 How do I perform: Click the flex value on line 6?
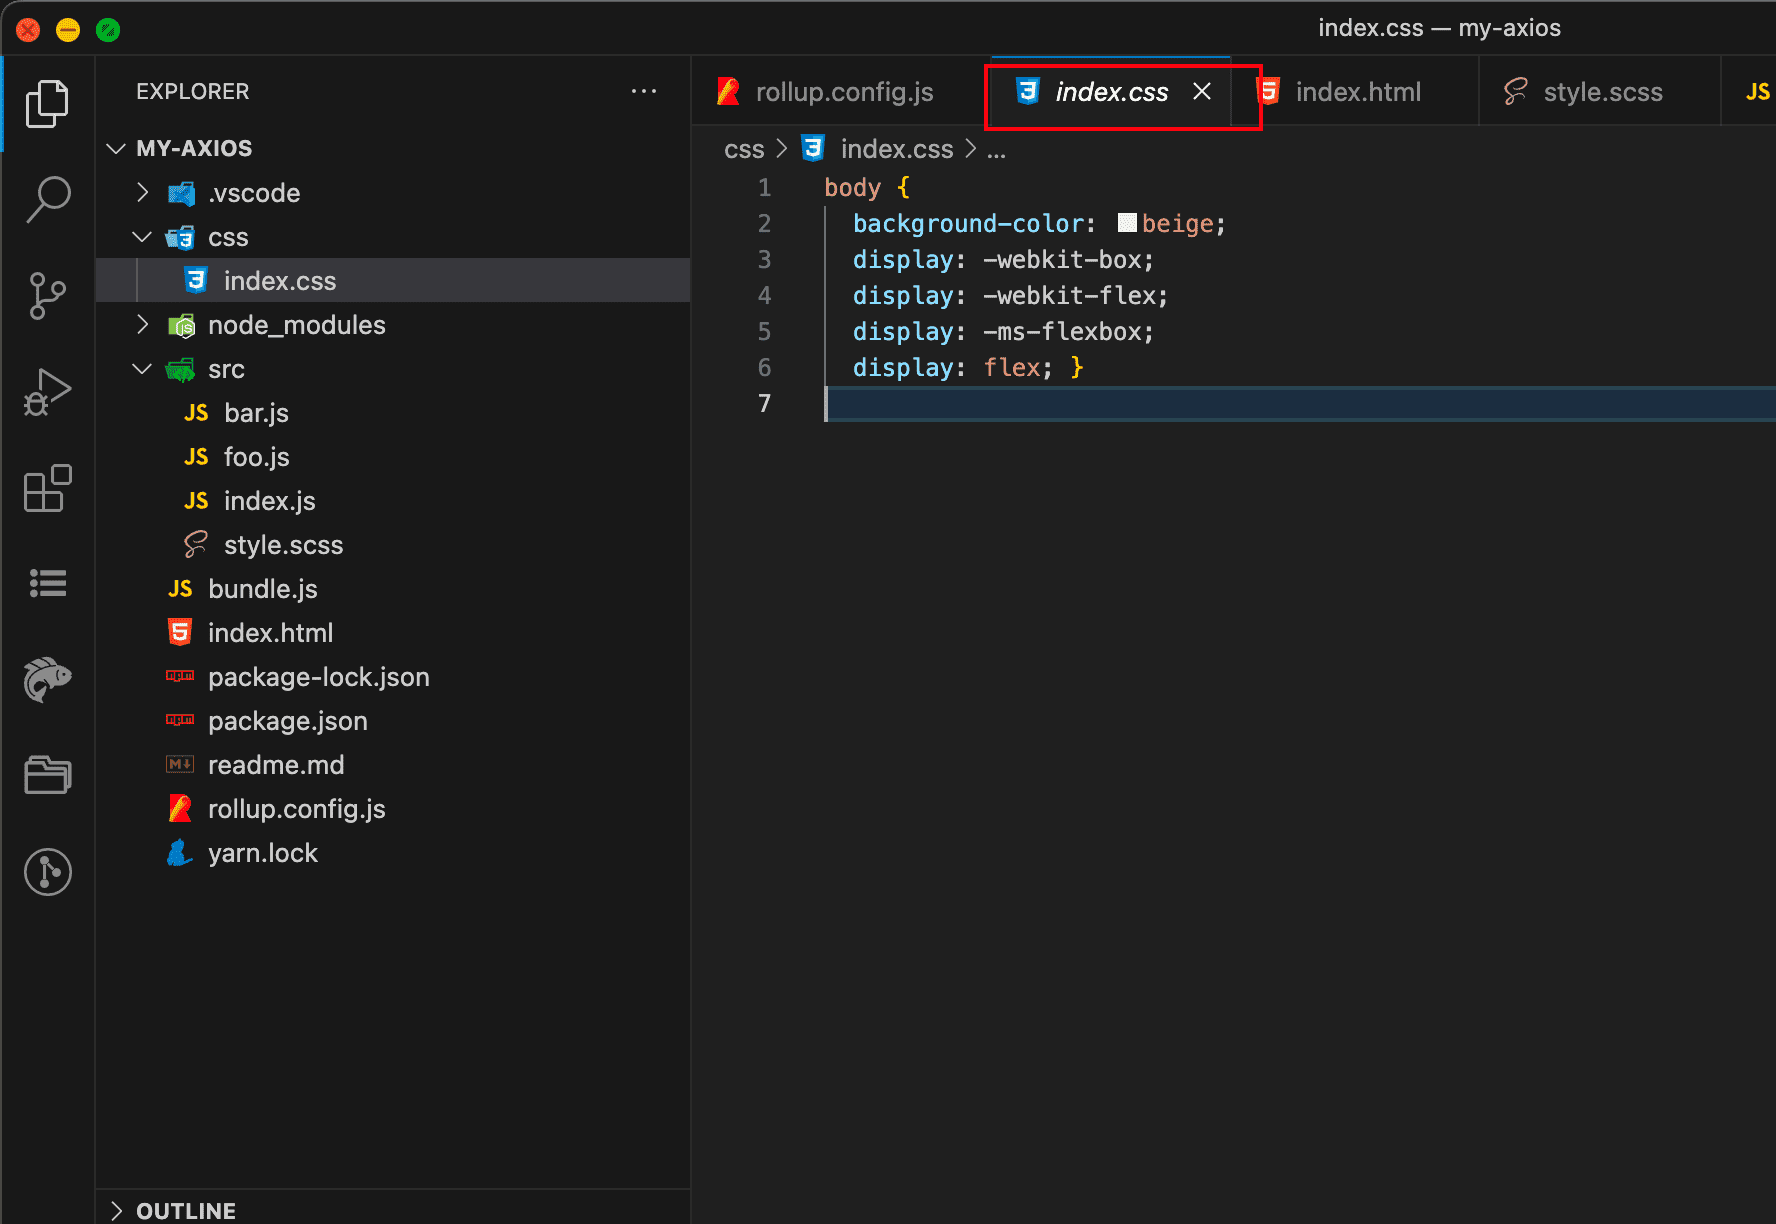1011,368
